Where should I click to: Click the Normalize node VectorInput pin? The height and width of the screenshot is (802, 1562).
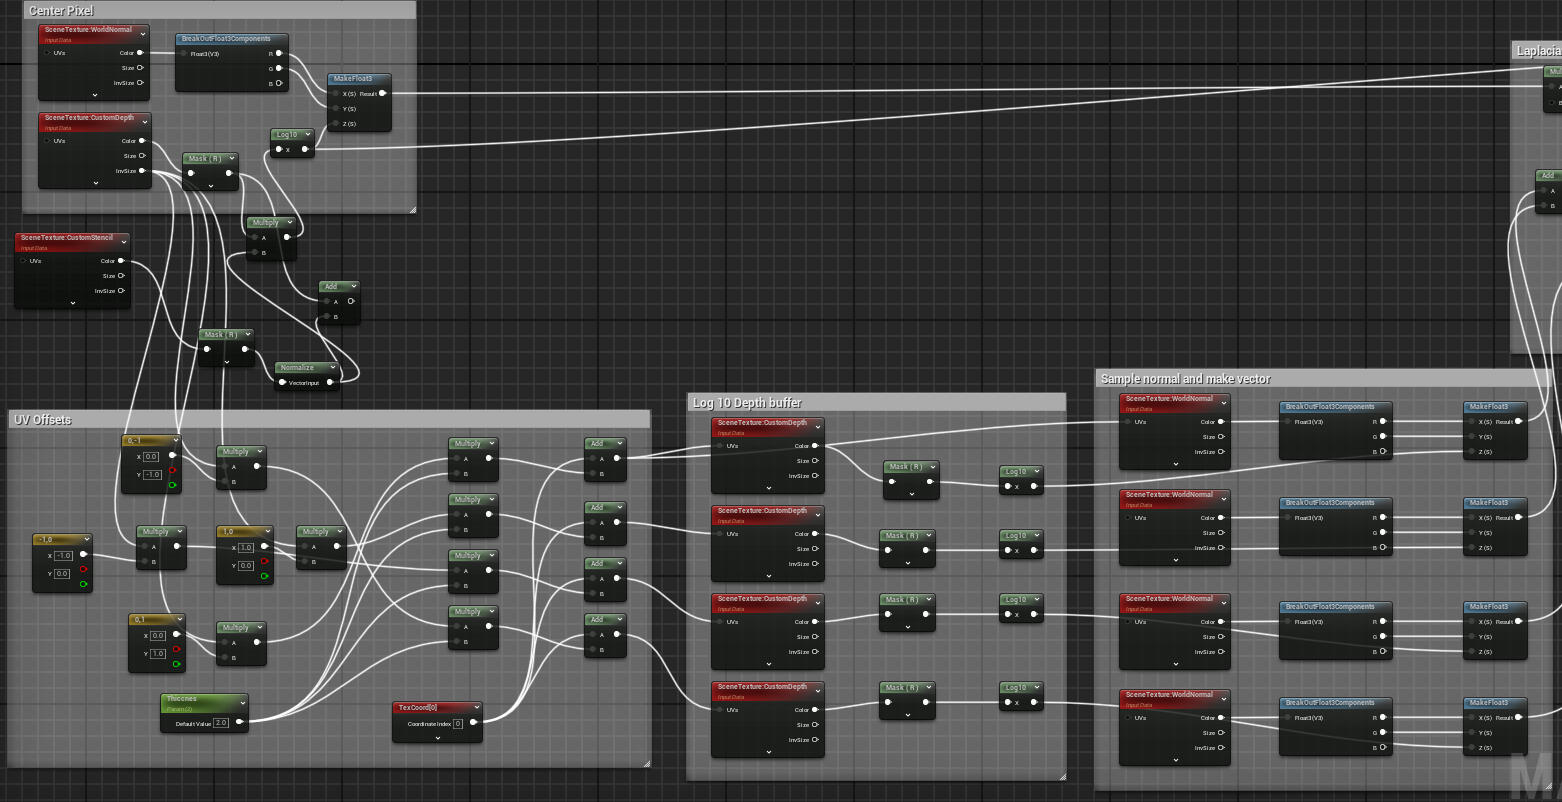point(281,382)
